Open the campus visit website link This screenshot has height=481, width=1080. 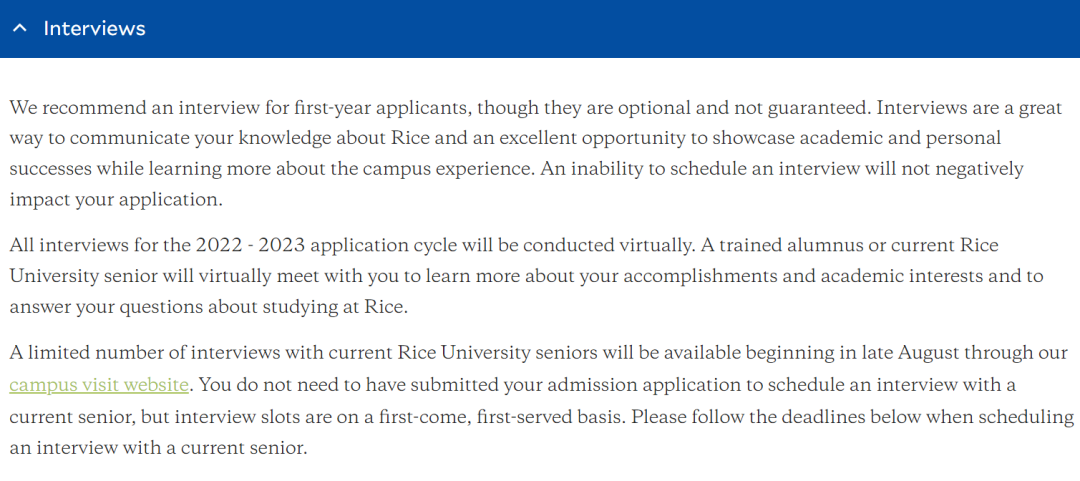[x=98, y=385]
